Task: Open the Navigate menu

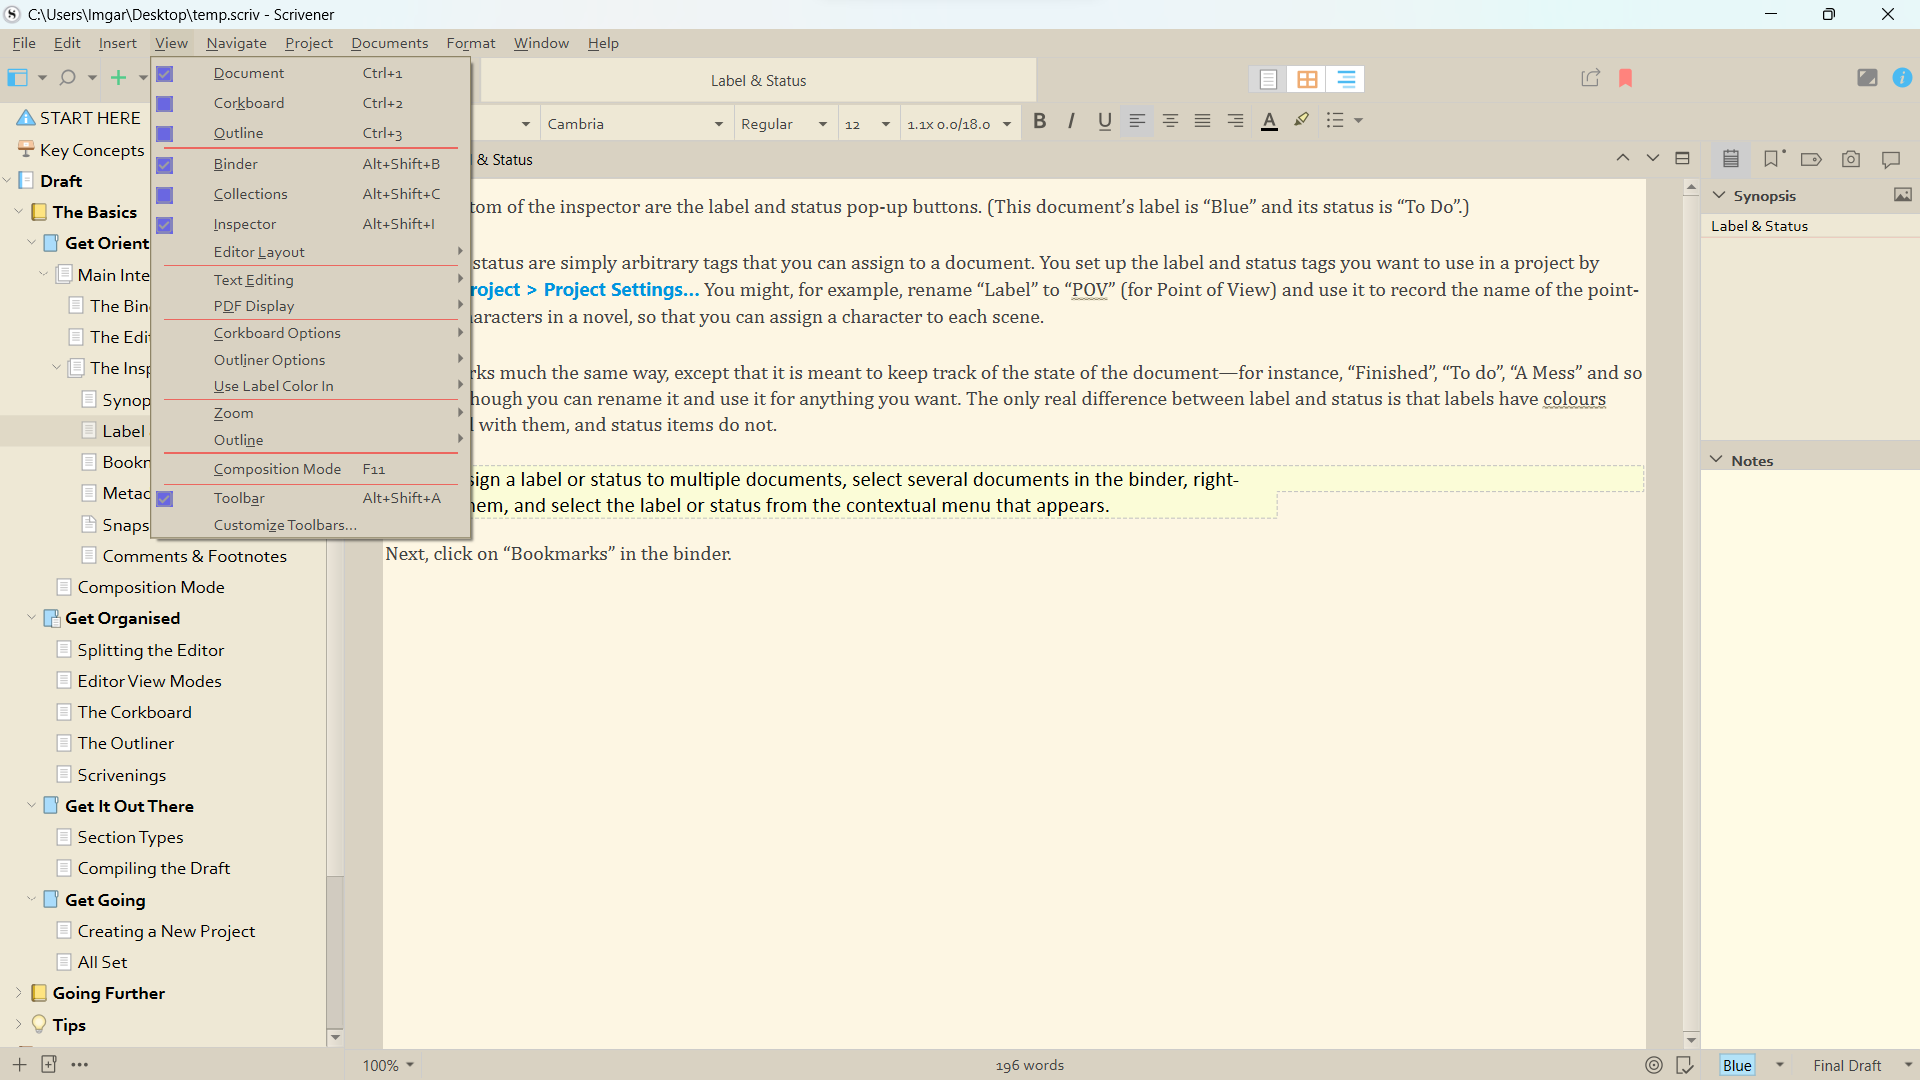Action: tap(236, 43)
